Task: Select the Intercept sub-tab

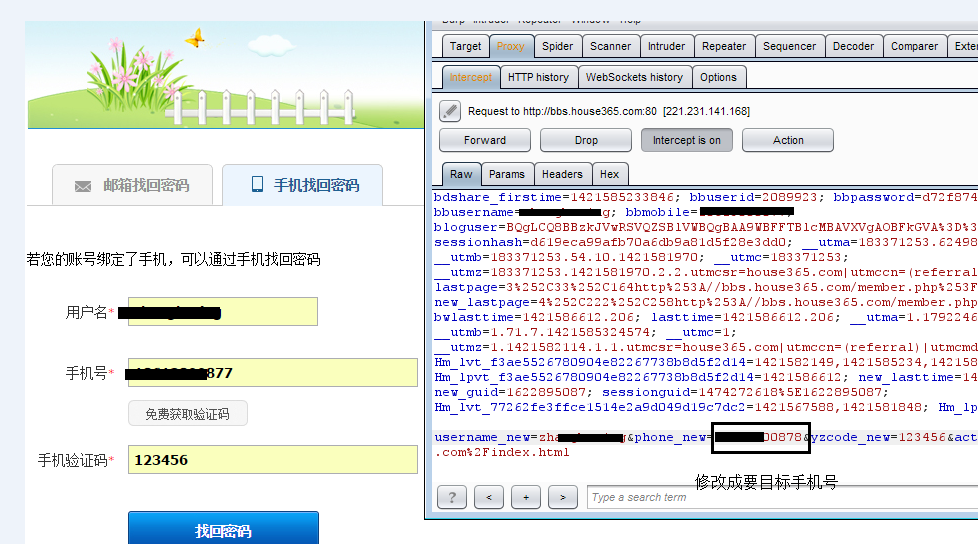Action: tap(471, 77)
